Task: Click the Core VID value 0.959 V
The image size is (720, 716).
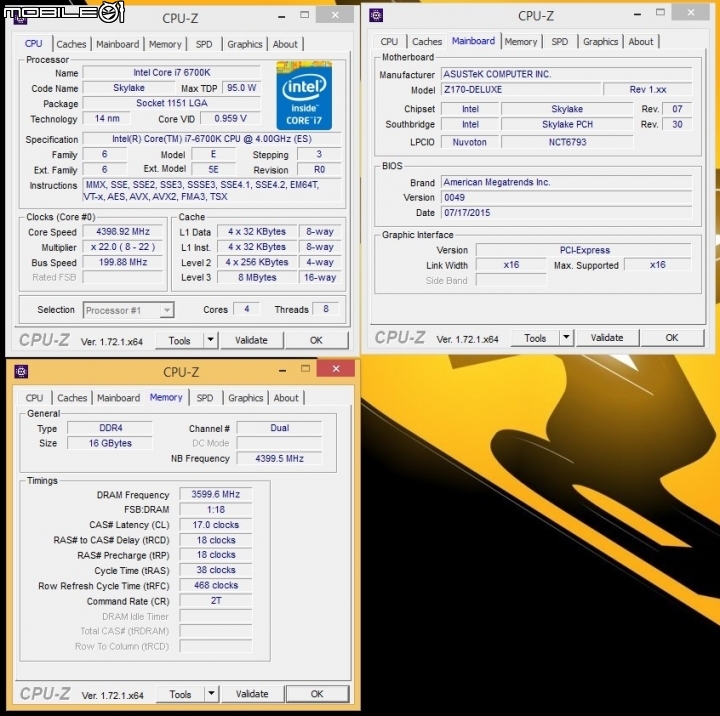Action: coord(231,118)
